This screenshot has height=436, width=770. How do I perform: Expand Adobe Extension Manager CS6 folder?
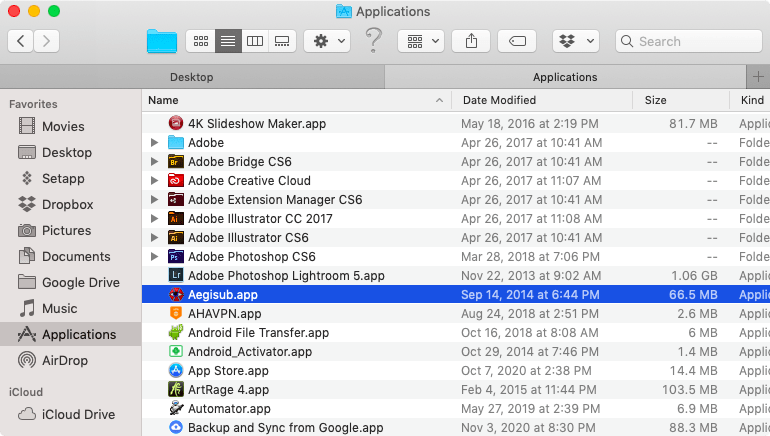154,199
